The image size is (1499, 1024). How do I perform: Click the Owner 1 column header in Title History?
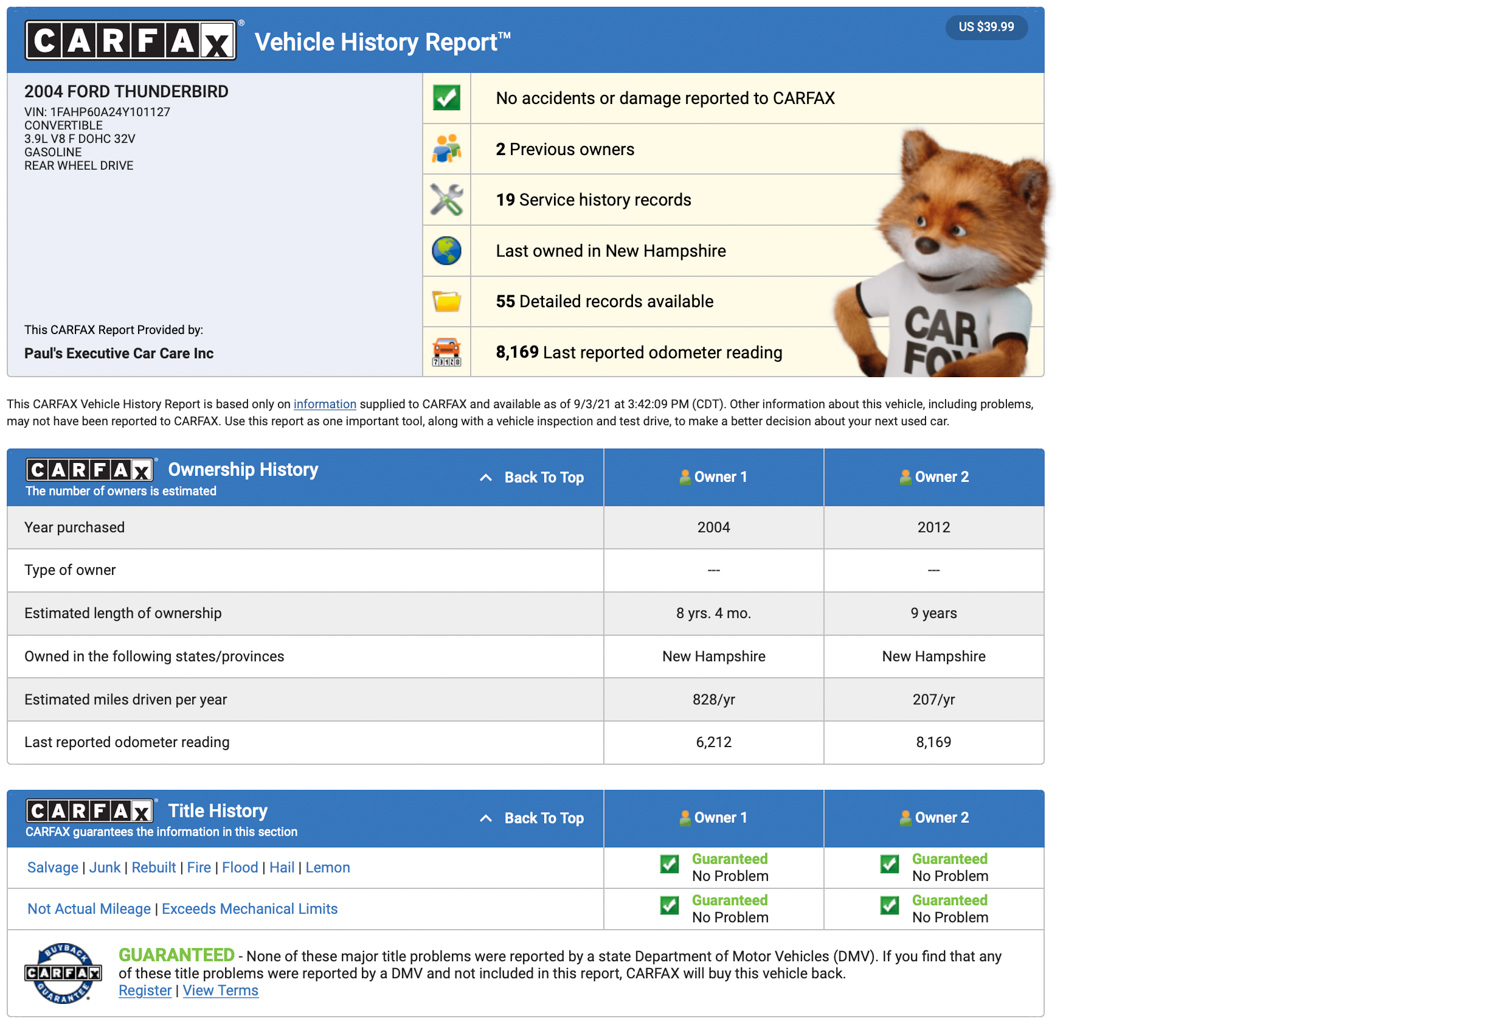click(714, 818)
